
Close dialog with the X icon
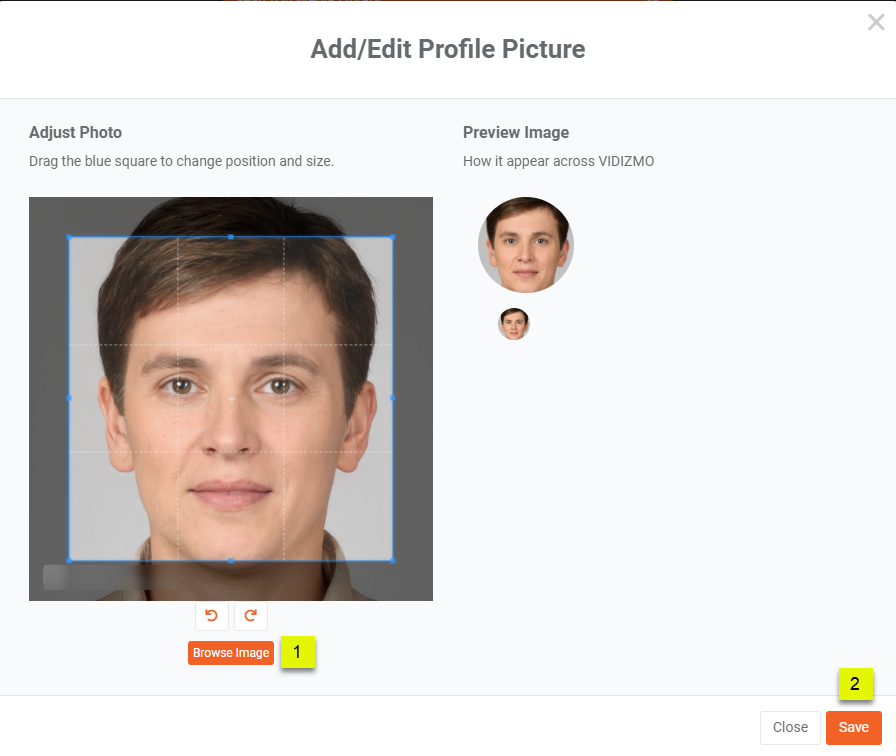[875, 22]
